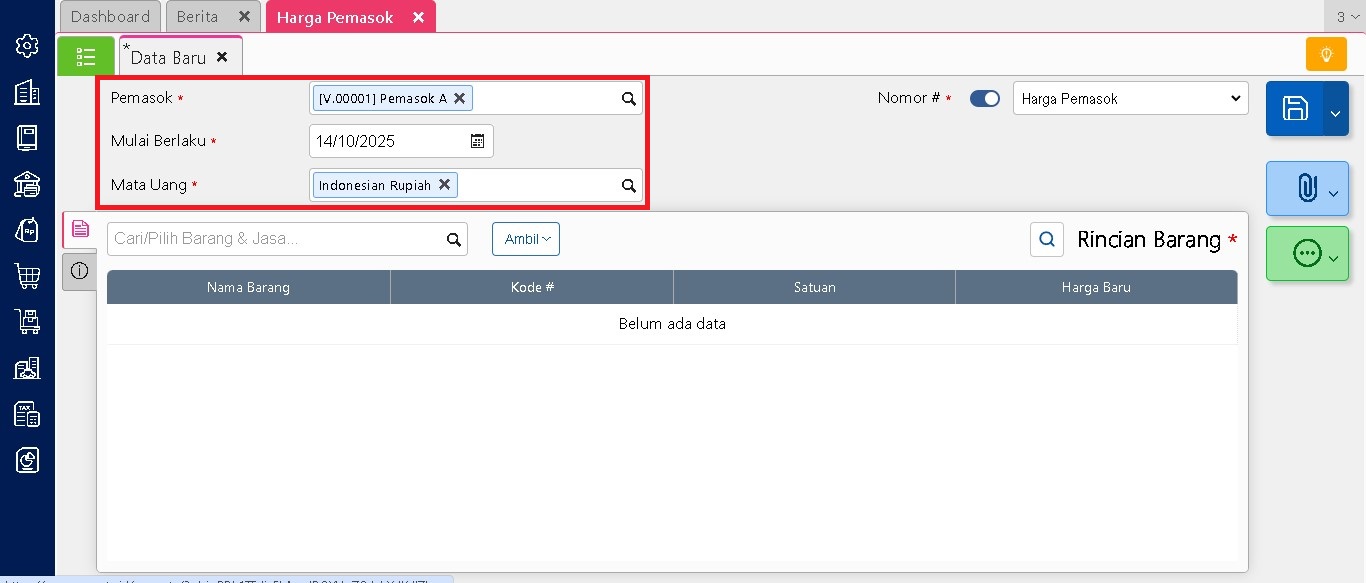
Task: Click the blue save disk button
Action: pyautogui.click(x=1295, y=109)
